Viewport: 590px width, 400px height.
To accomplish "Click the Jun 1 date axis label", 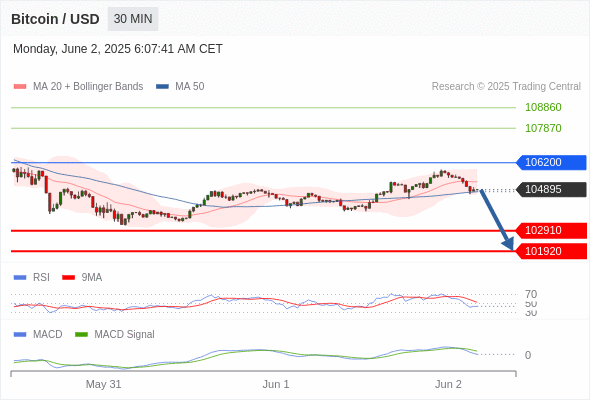I will coord(276,384).
